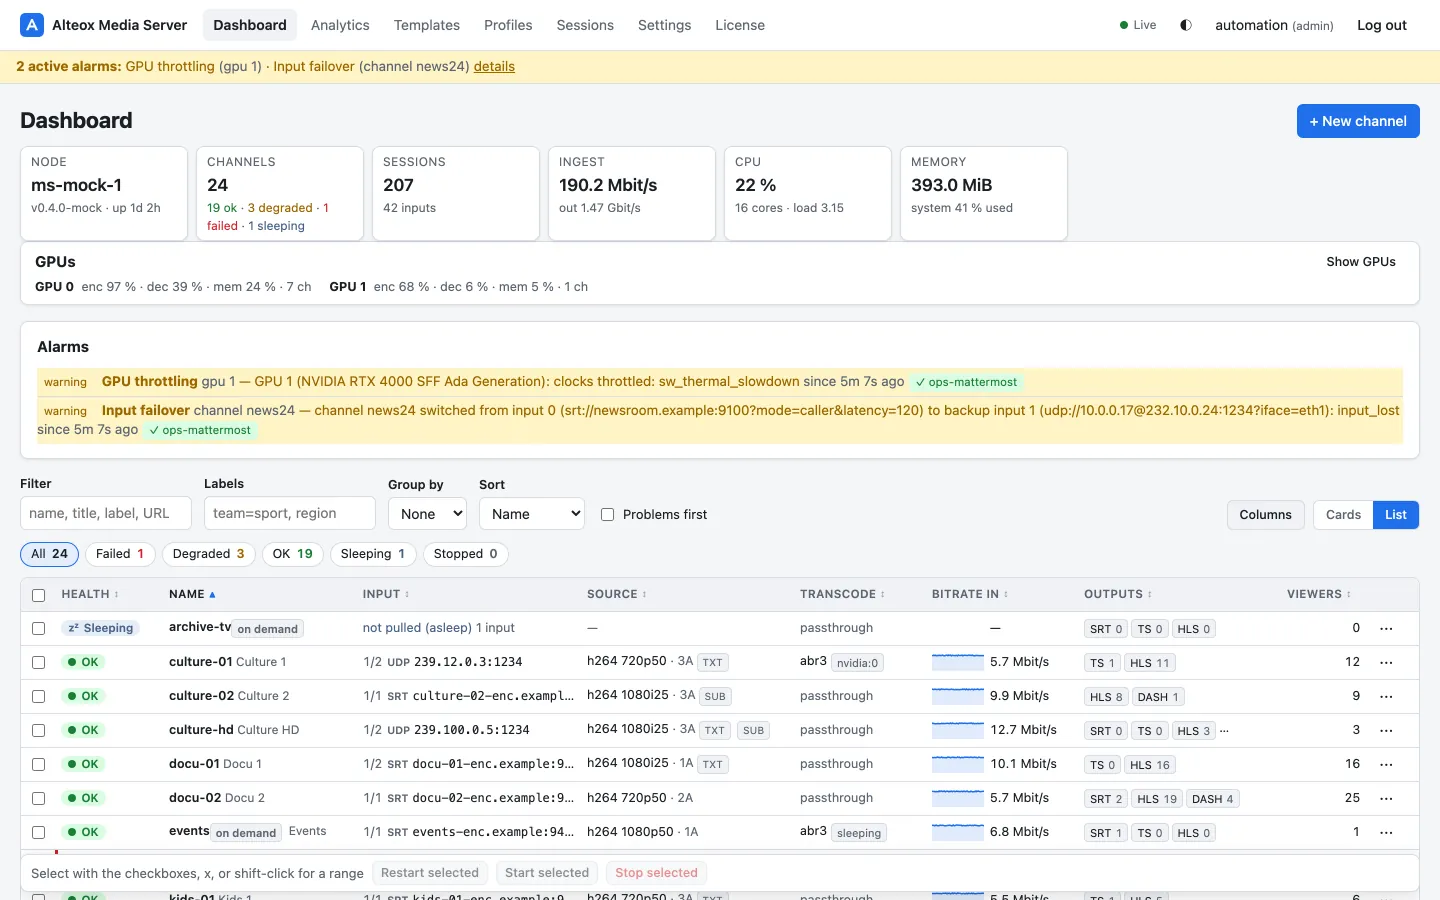Log out of the admin session

pos(1382,25)
